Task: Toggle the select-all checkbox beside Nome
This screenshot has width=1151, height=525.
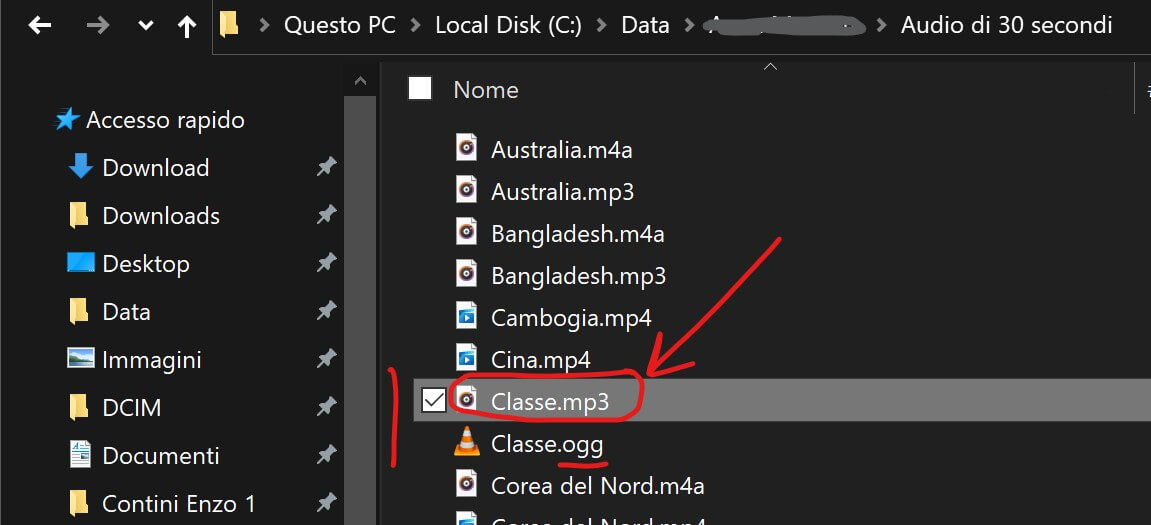Action: 420,89
